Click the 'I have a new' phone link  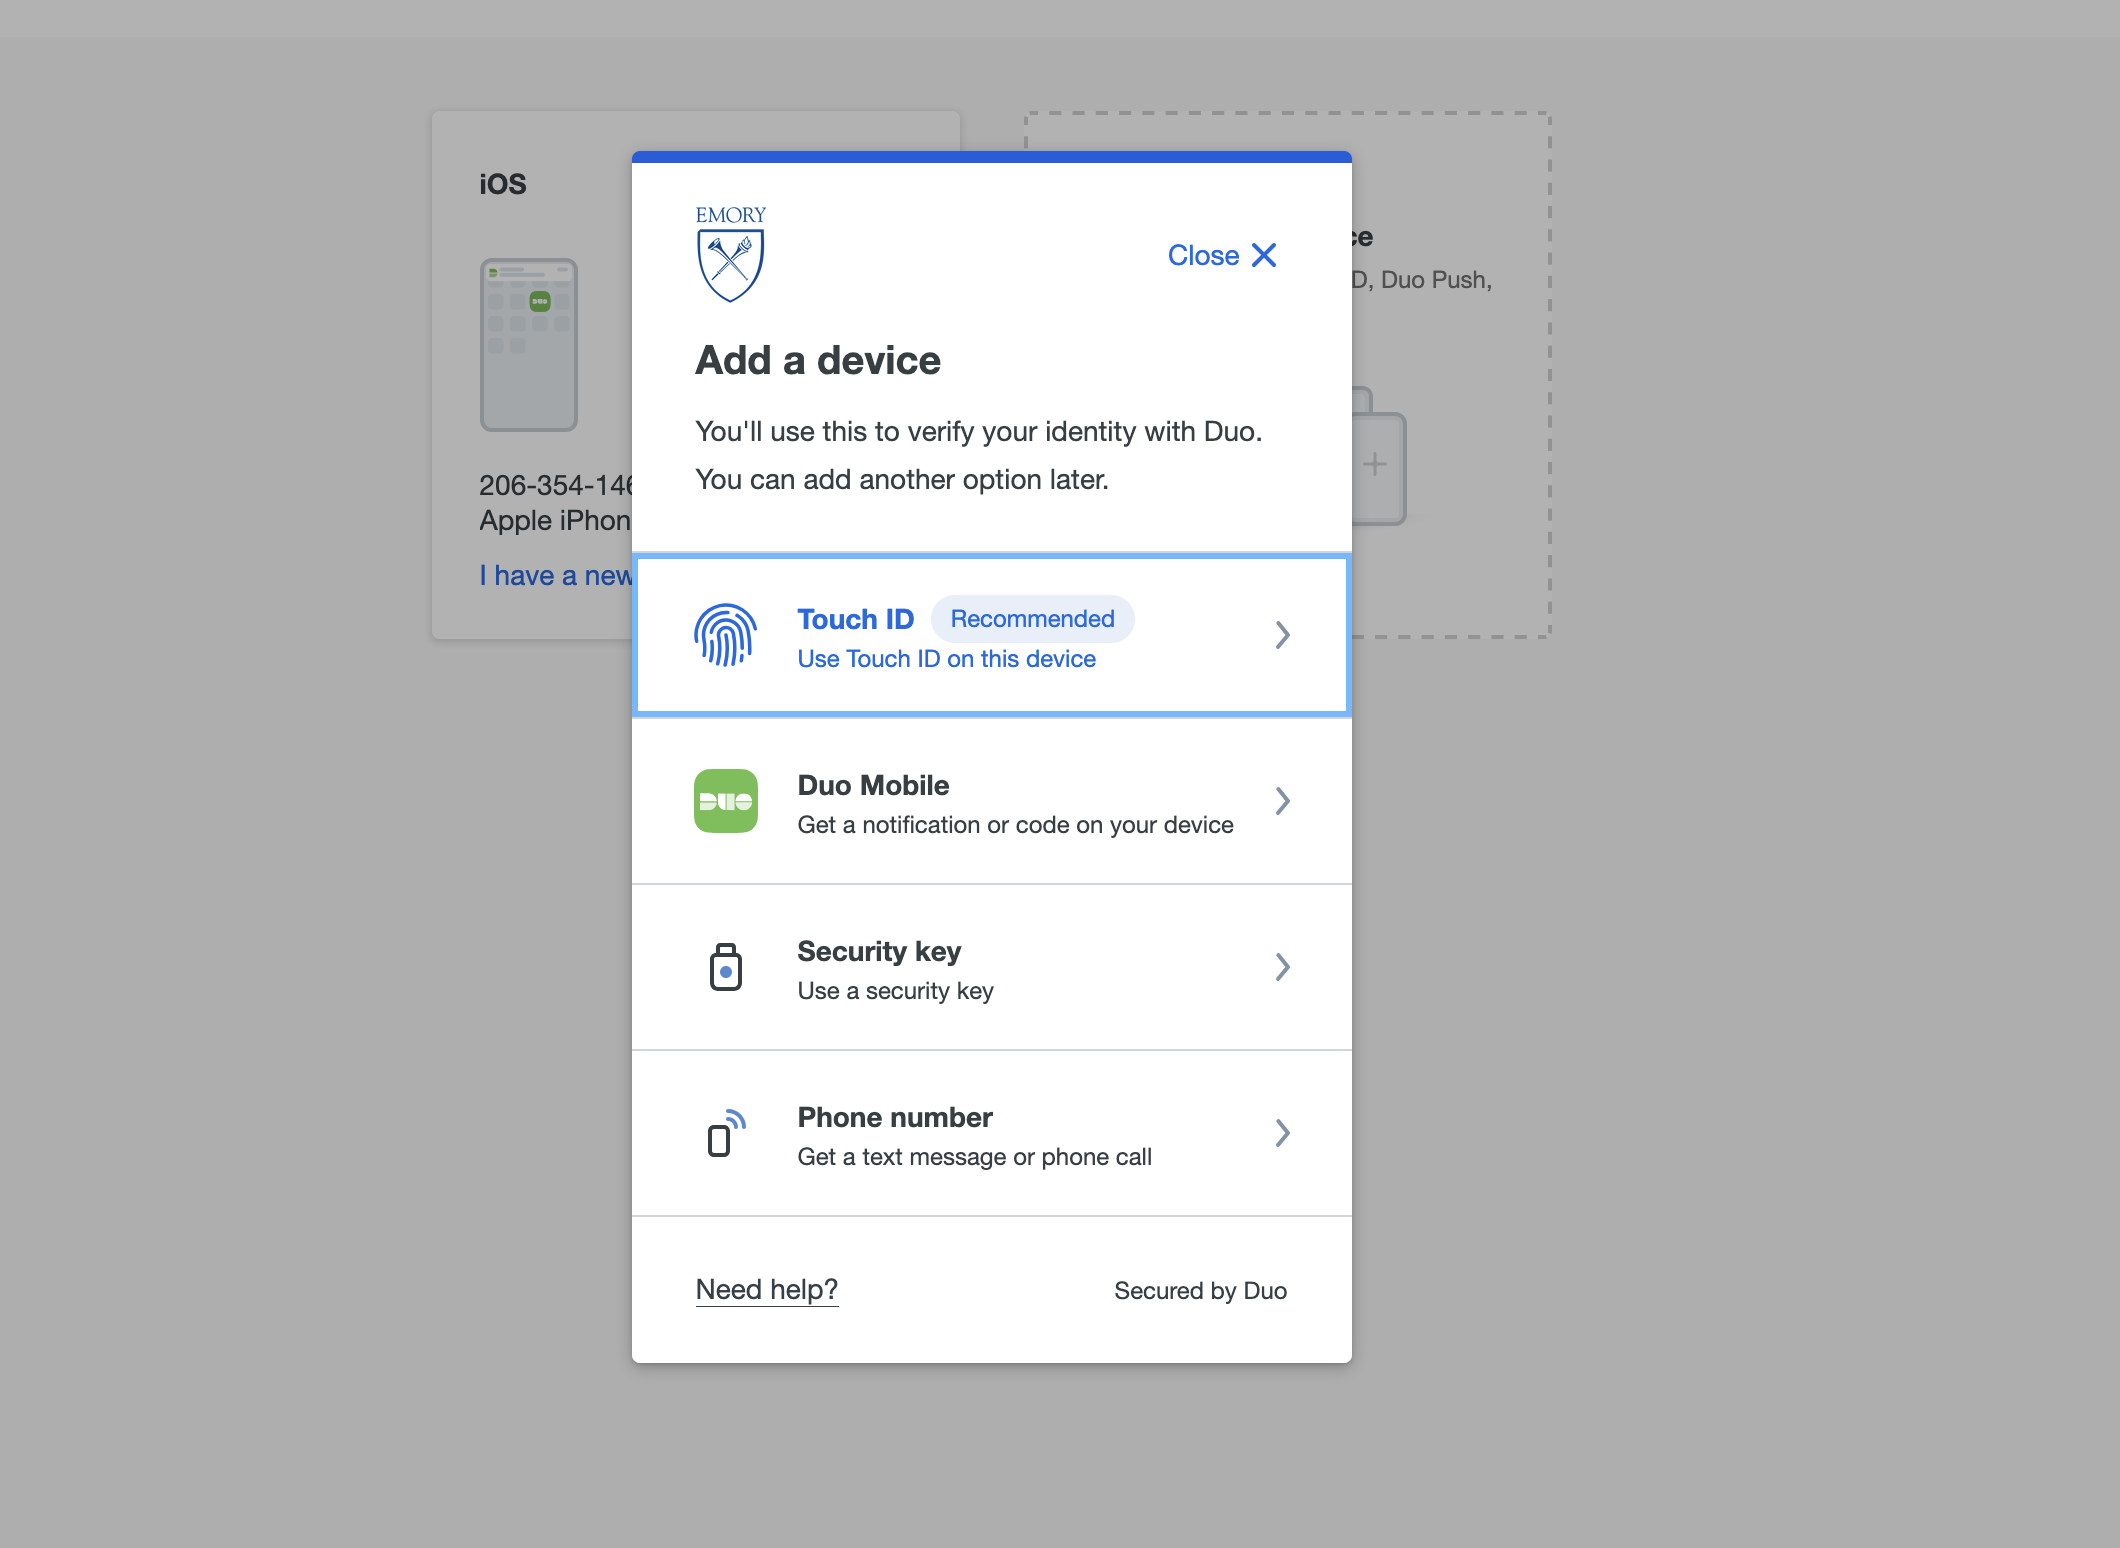click(556, 575)
